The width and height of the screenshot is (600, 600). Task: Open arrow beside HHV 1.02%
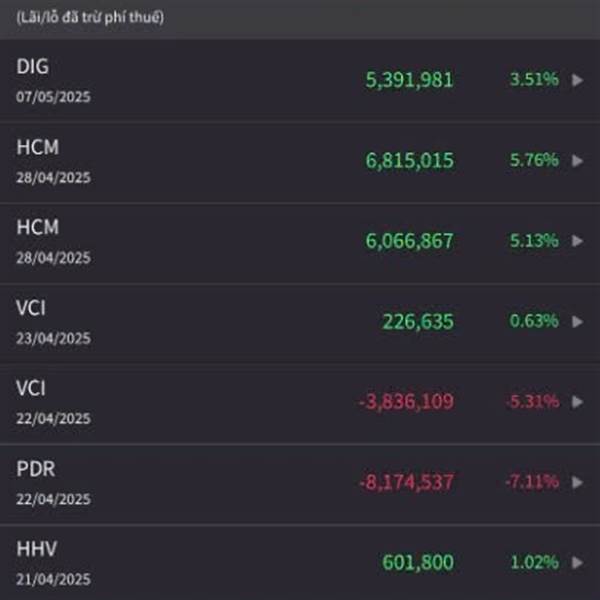pyautogui.click(x=577, y=562)
